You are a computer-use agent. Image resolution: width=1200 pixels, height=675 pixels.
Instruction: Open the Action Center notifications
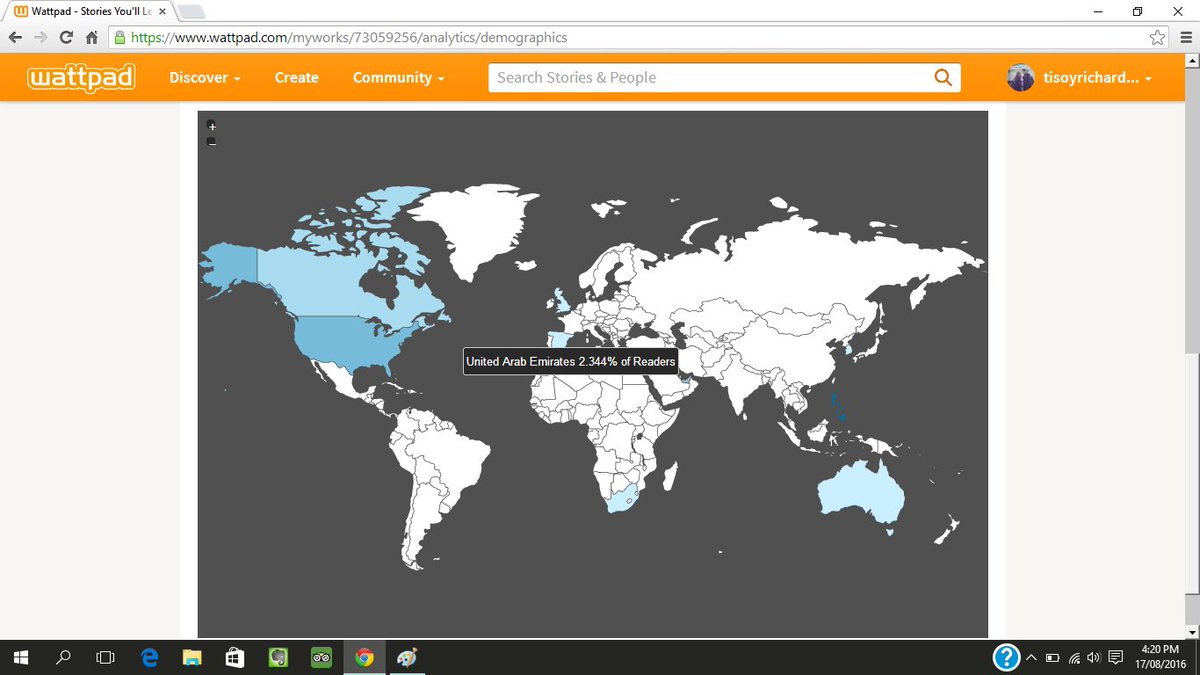tap(1115, 657)
